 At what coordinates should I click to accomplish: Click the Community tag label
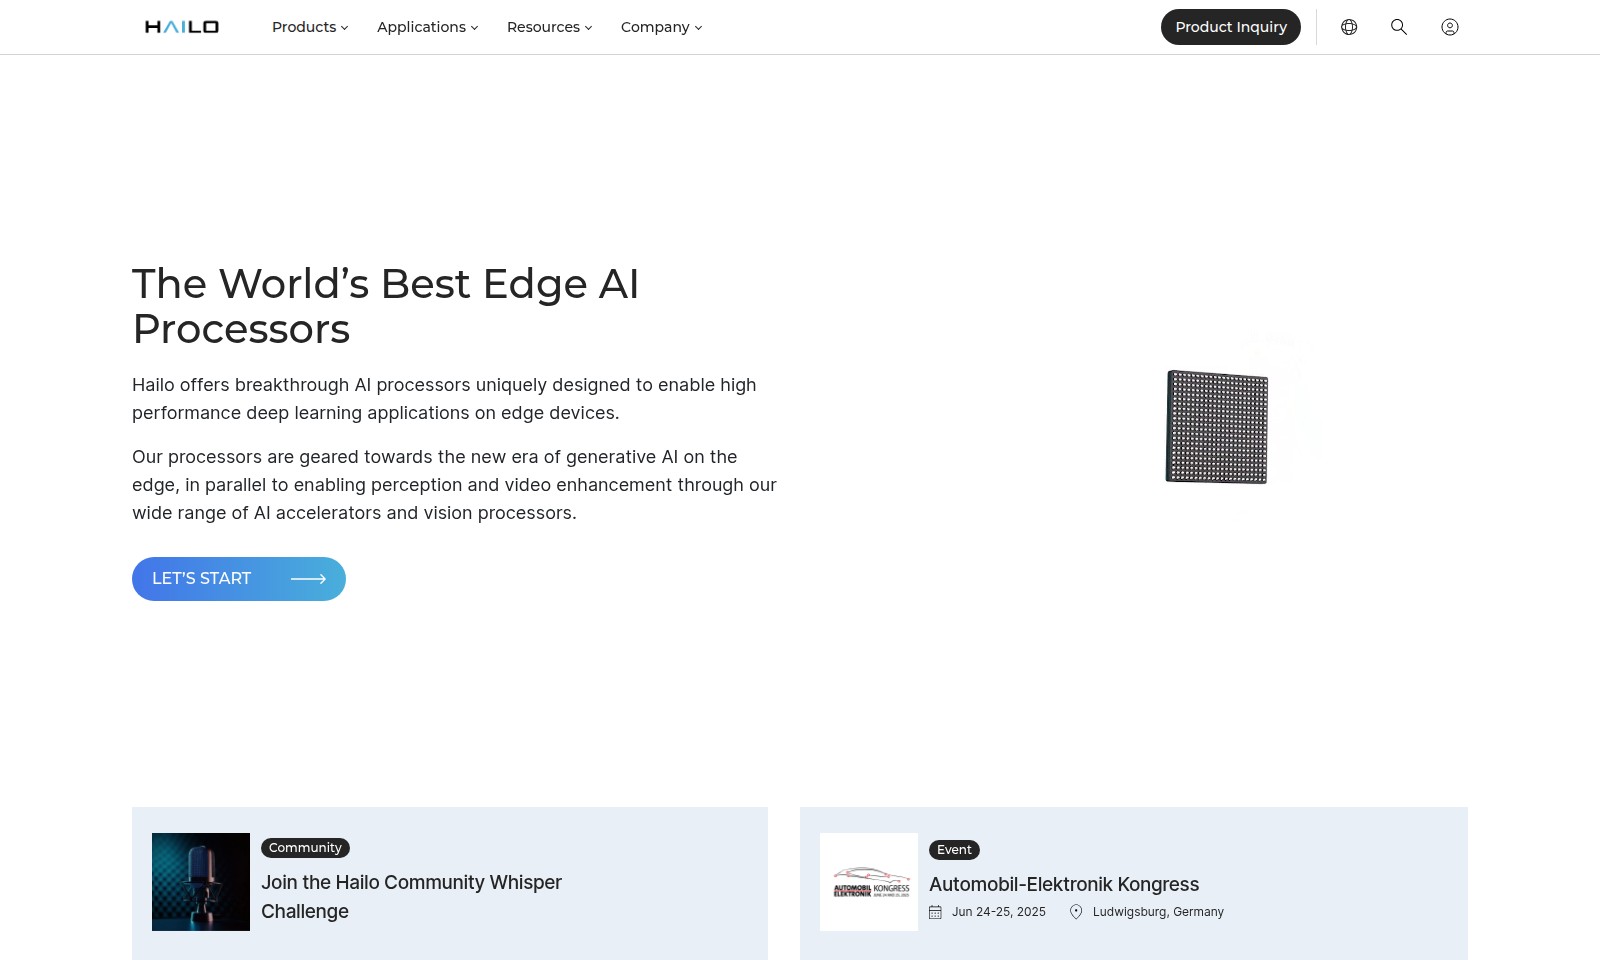pyautogui.click(x=305, y=848)
